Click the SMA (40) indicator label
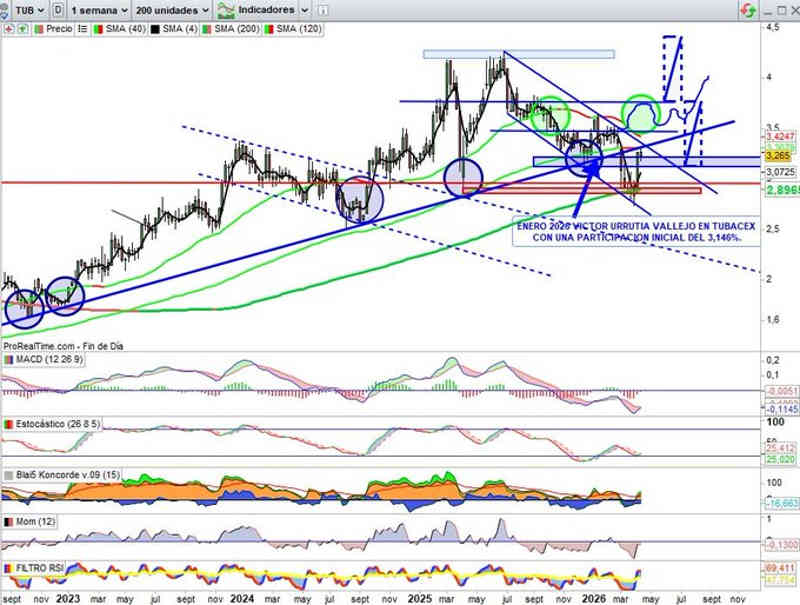This screenshot has height=605, width=800. tap(121, 29)
